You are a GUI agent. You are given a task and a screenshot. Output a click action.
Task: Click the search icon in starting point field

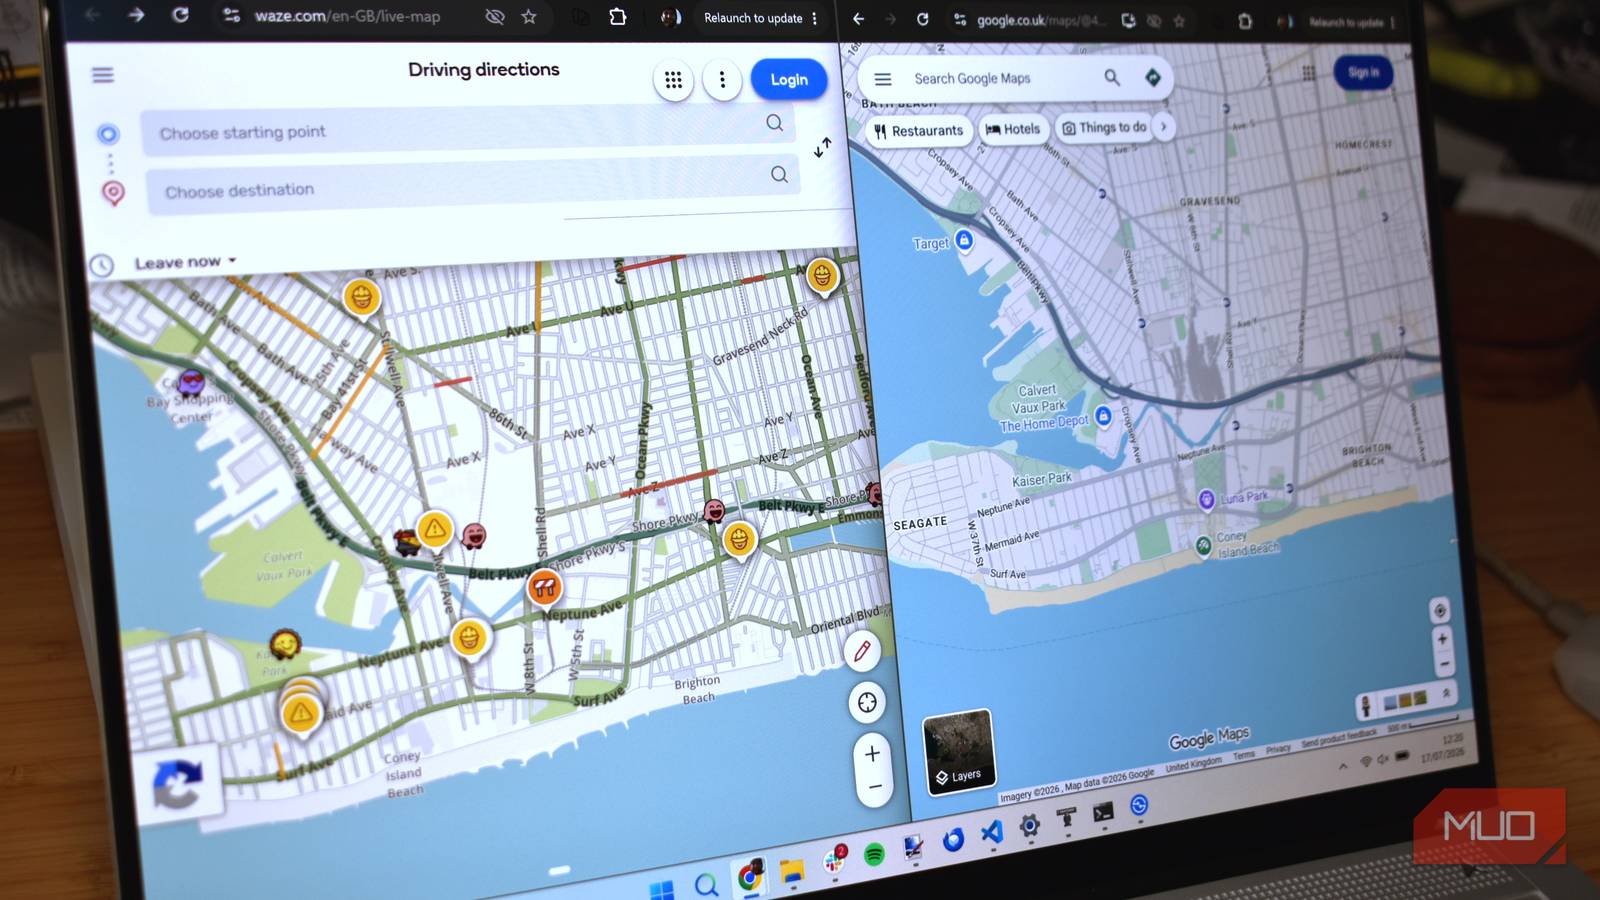pyautogui.click(x=774, y=123)
